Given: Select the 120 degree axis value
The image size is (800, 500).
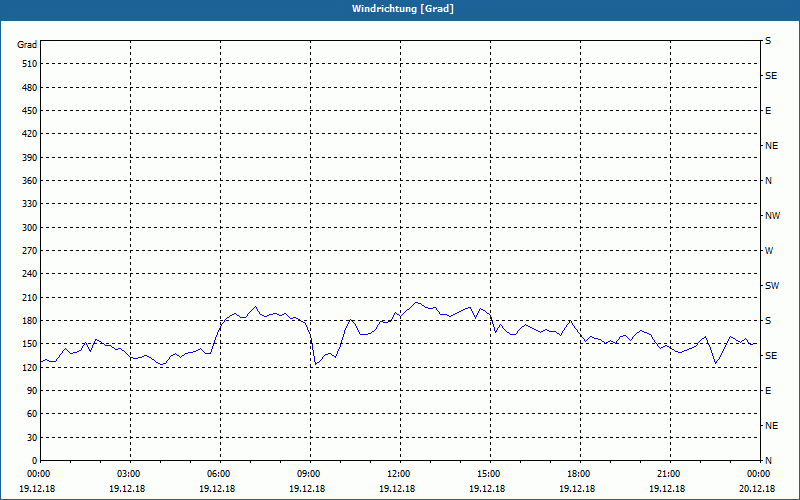Looking at the screenshot, I should click(x=30, y=367).
